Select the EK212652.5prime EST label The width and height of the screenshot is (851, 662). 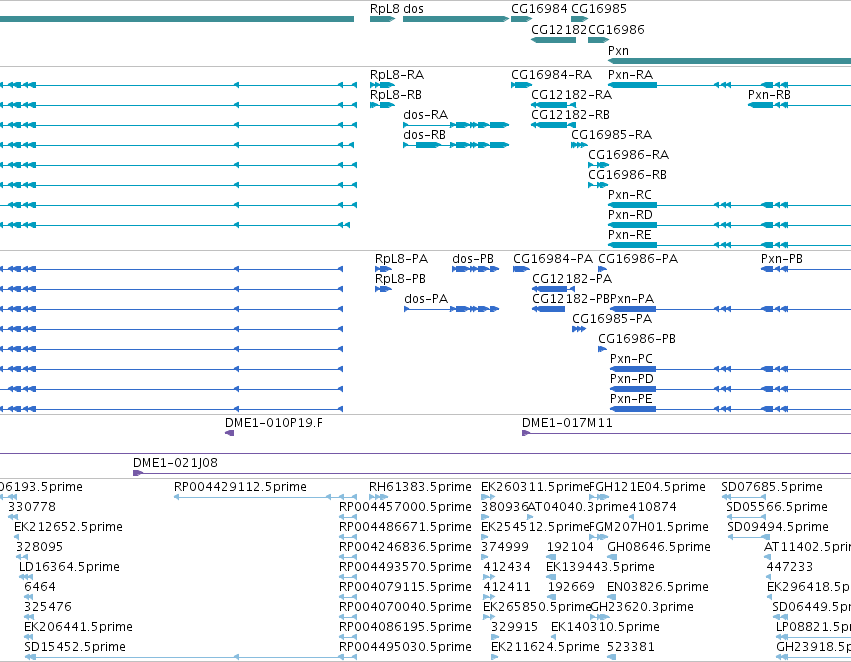point(68,527)
